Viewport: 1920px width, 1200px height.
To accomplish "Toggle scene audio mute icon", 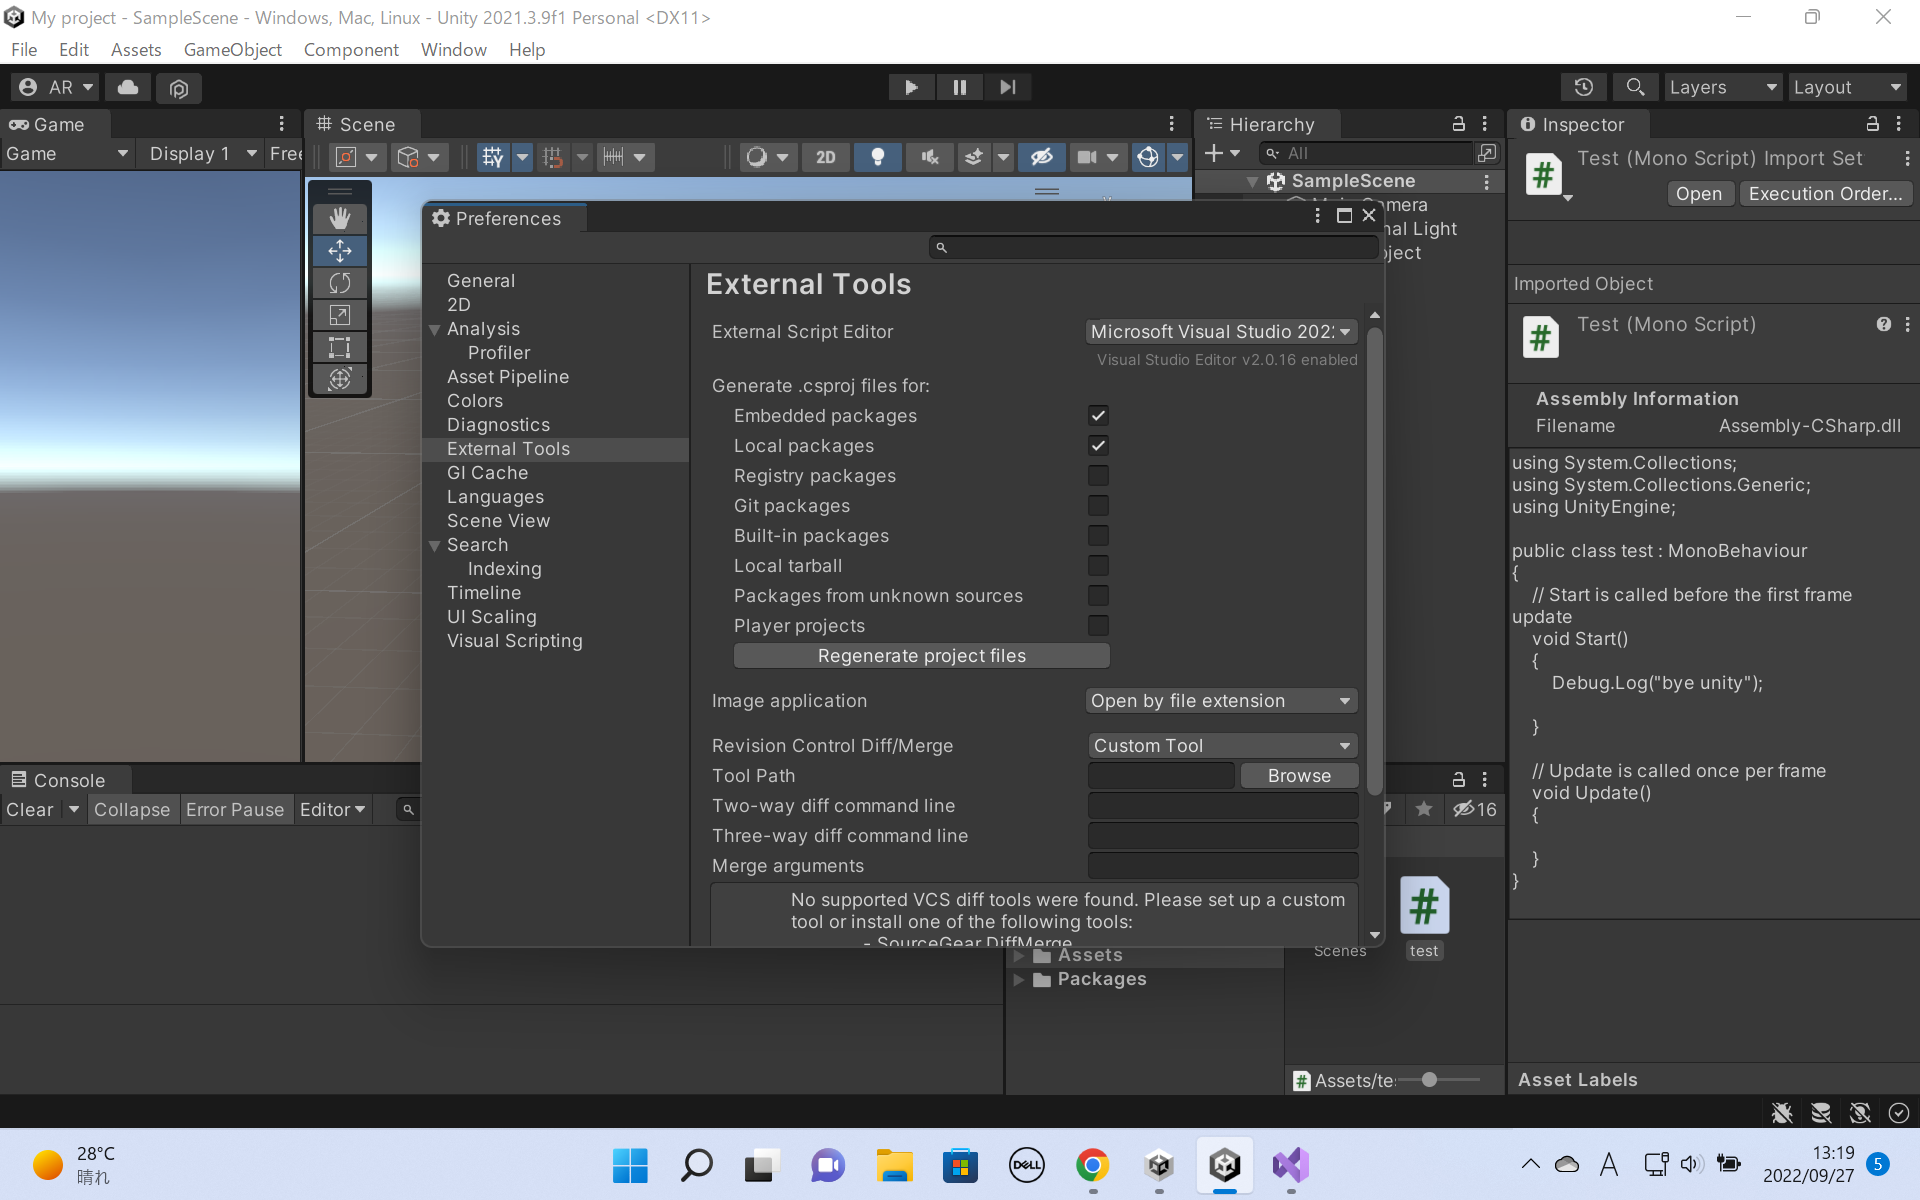I will [930, 156].
